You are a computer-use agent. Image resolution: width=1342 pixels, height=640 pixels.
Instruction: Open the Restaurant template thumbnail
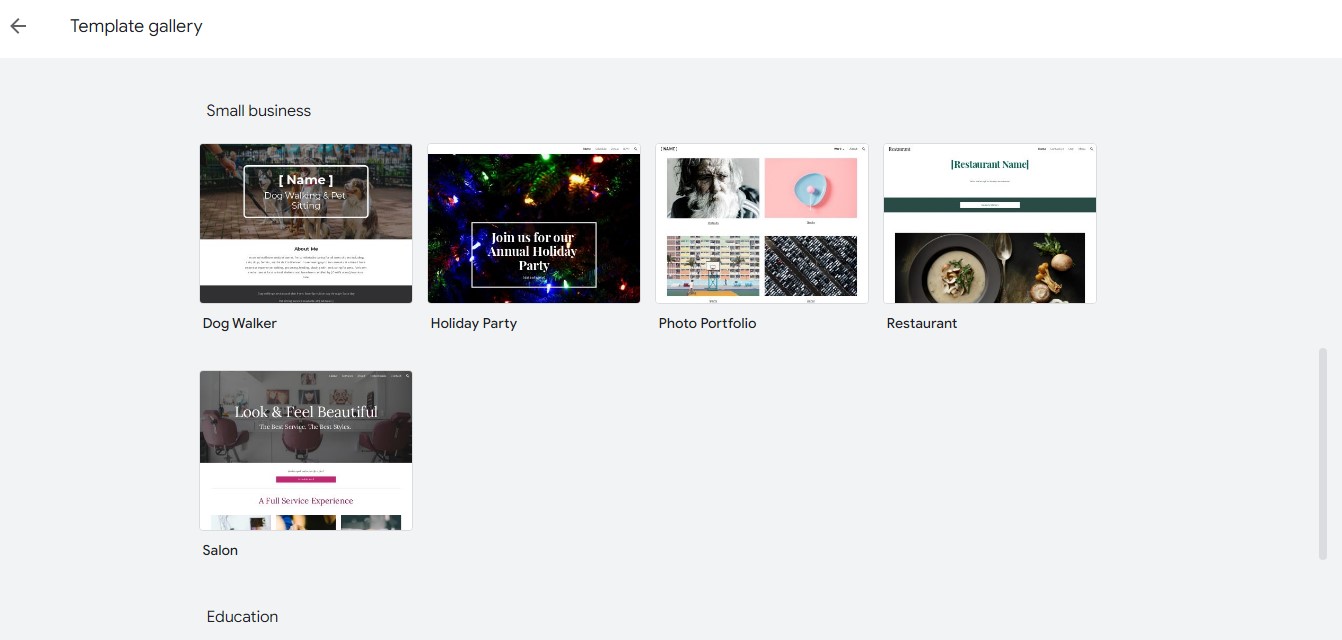click(x=990, y=223)
